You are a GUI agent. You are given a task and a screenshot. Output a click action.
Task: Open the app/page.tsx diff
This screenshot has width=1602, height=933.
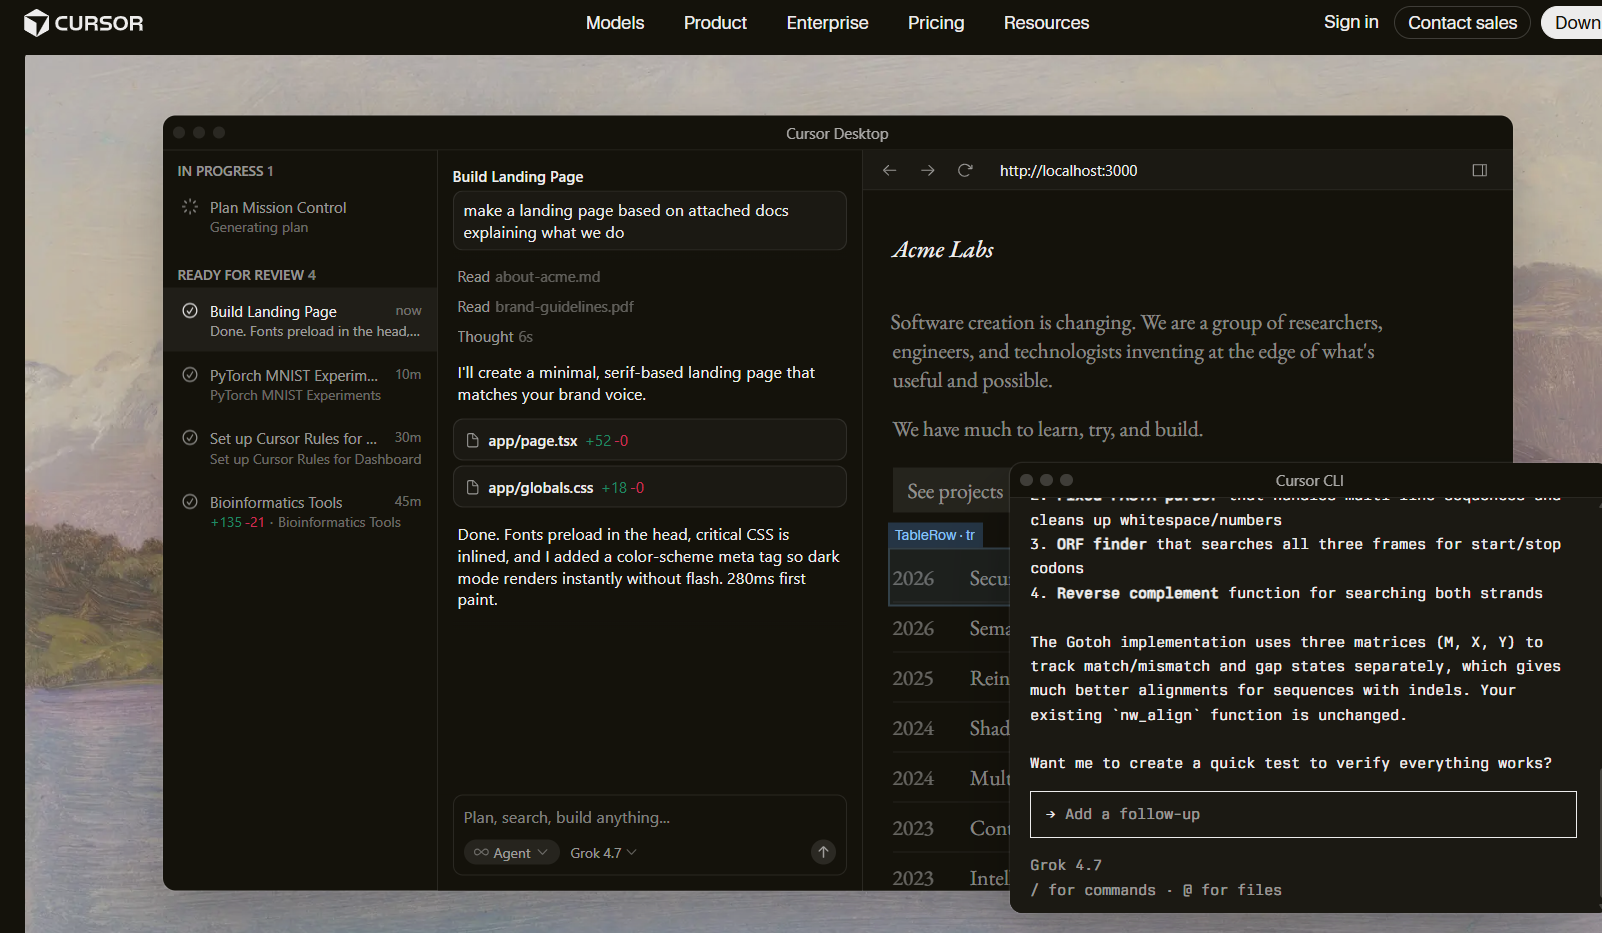pos(650,440)
